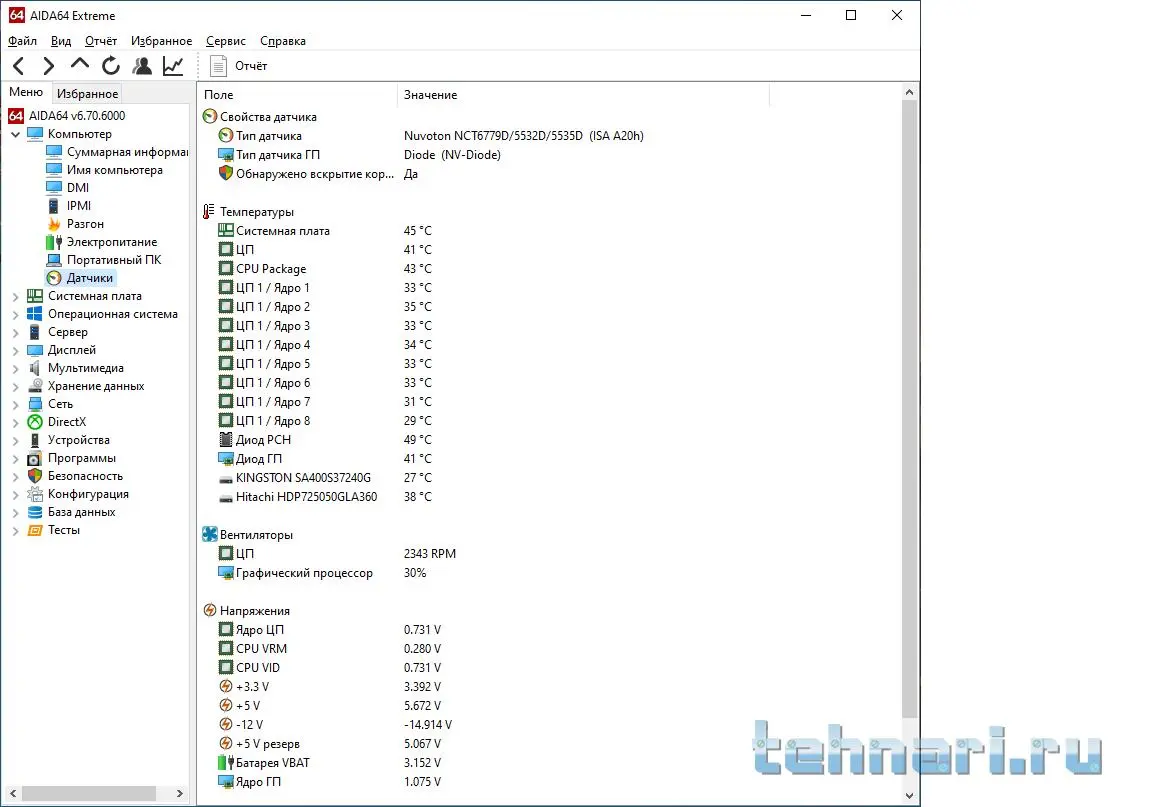This screenshot has width=1152, height=807.
Task: Click the tree panel horizontal scrollbar right arrow
Action: [x=179, y=794]
